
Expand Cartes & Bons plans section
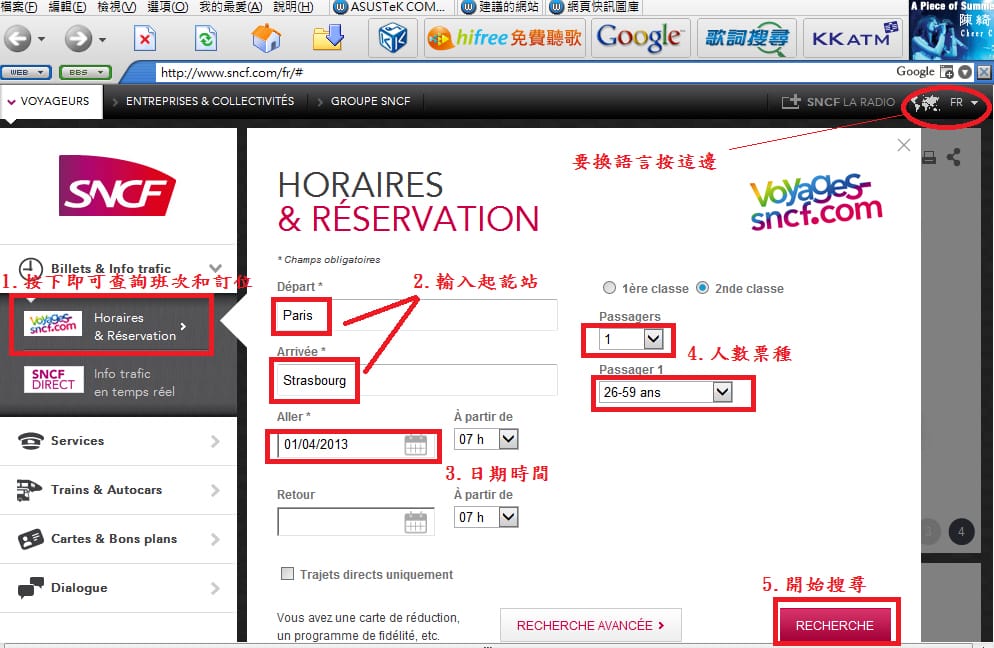pos(216,539)
